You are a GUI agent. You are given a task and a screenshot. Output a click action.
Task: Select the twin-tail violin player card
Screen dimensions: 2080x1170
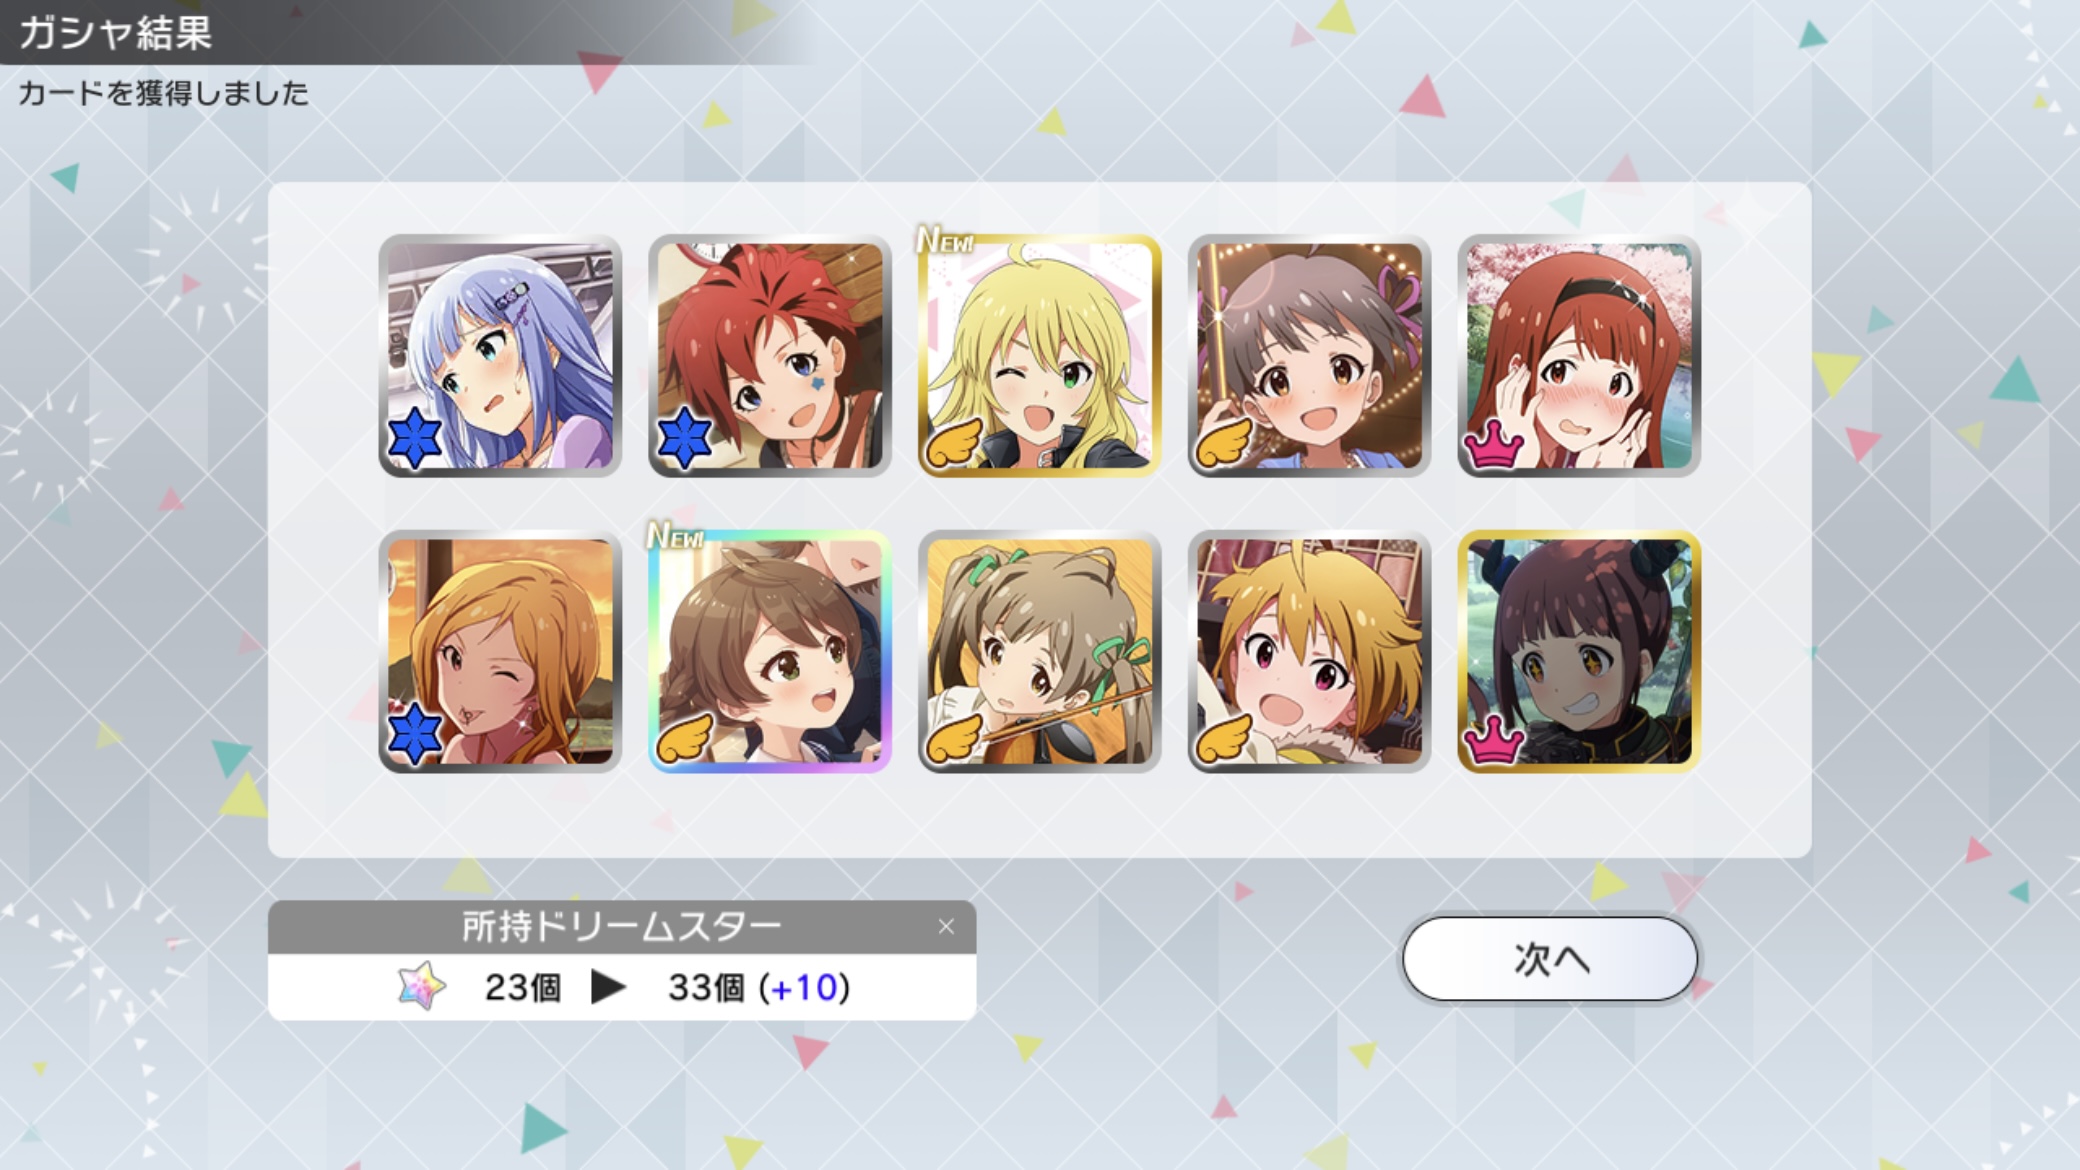coord(1040,651)
